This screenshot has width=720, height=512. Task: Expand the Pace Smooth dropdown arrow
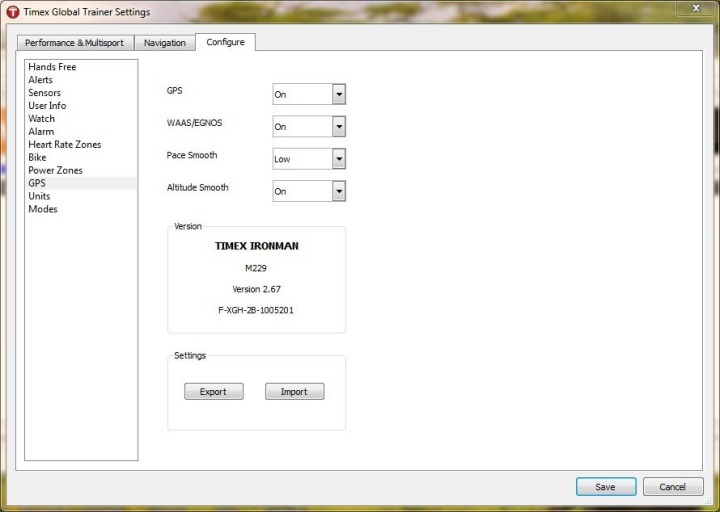click(x=339, y=159)
